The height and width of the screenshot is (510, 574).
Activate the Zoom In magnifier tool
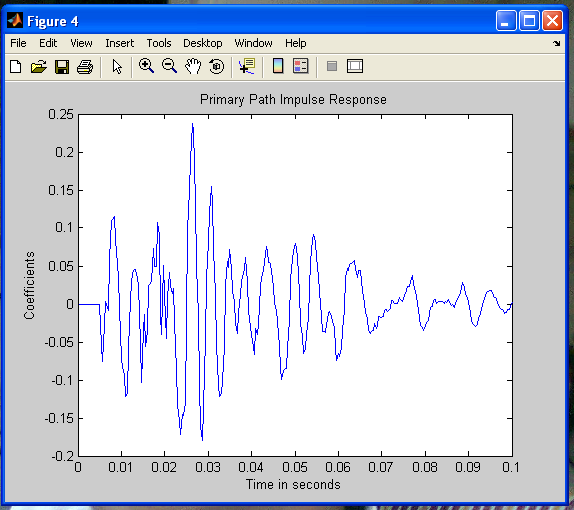[x=146, y=66]
